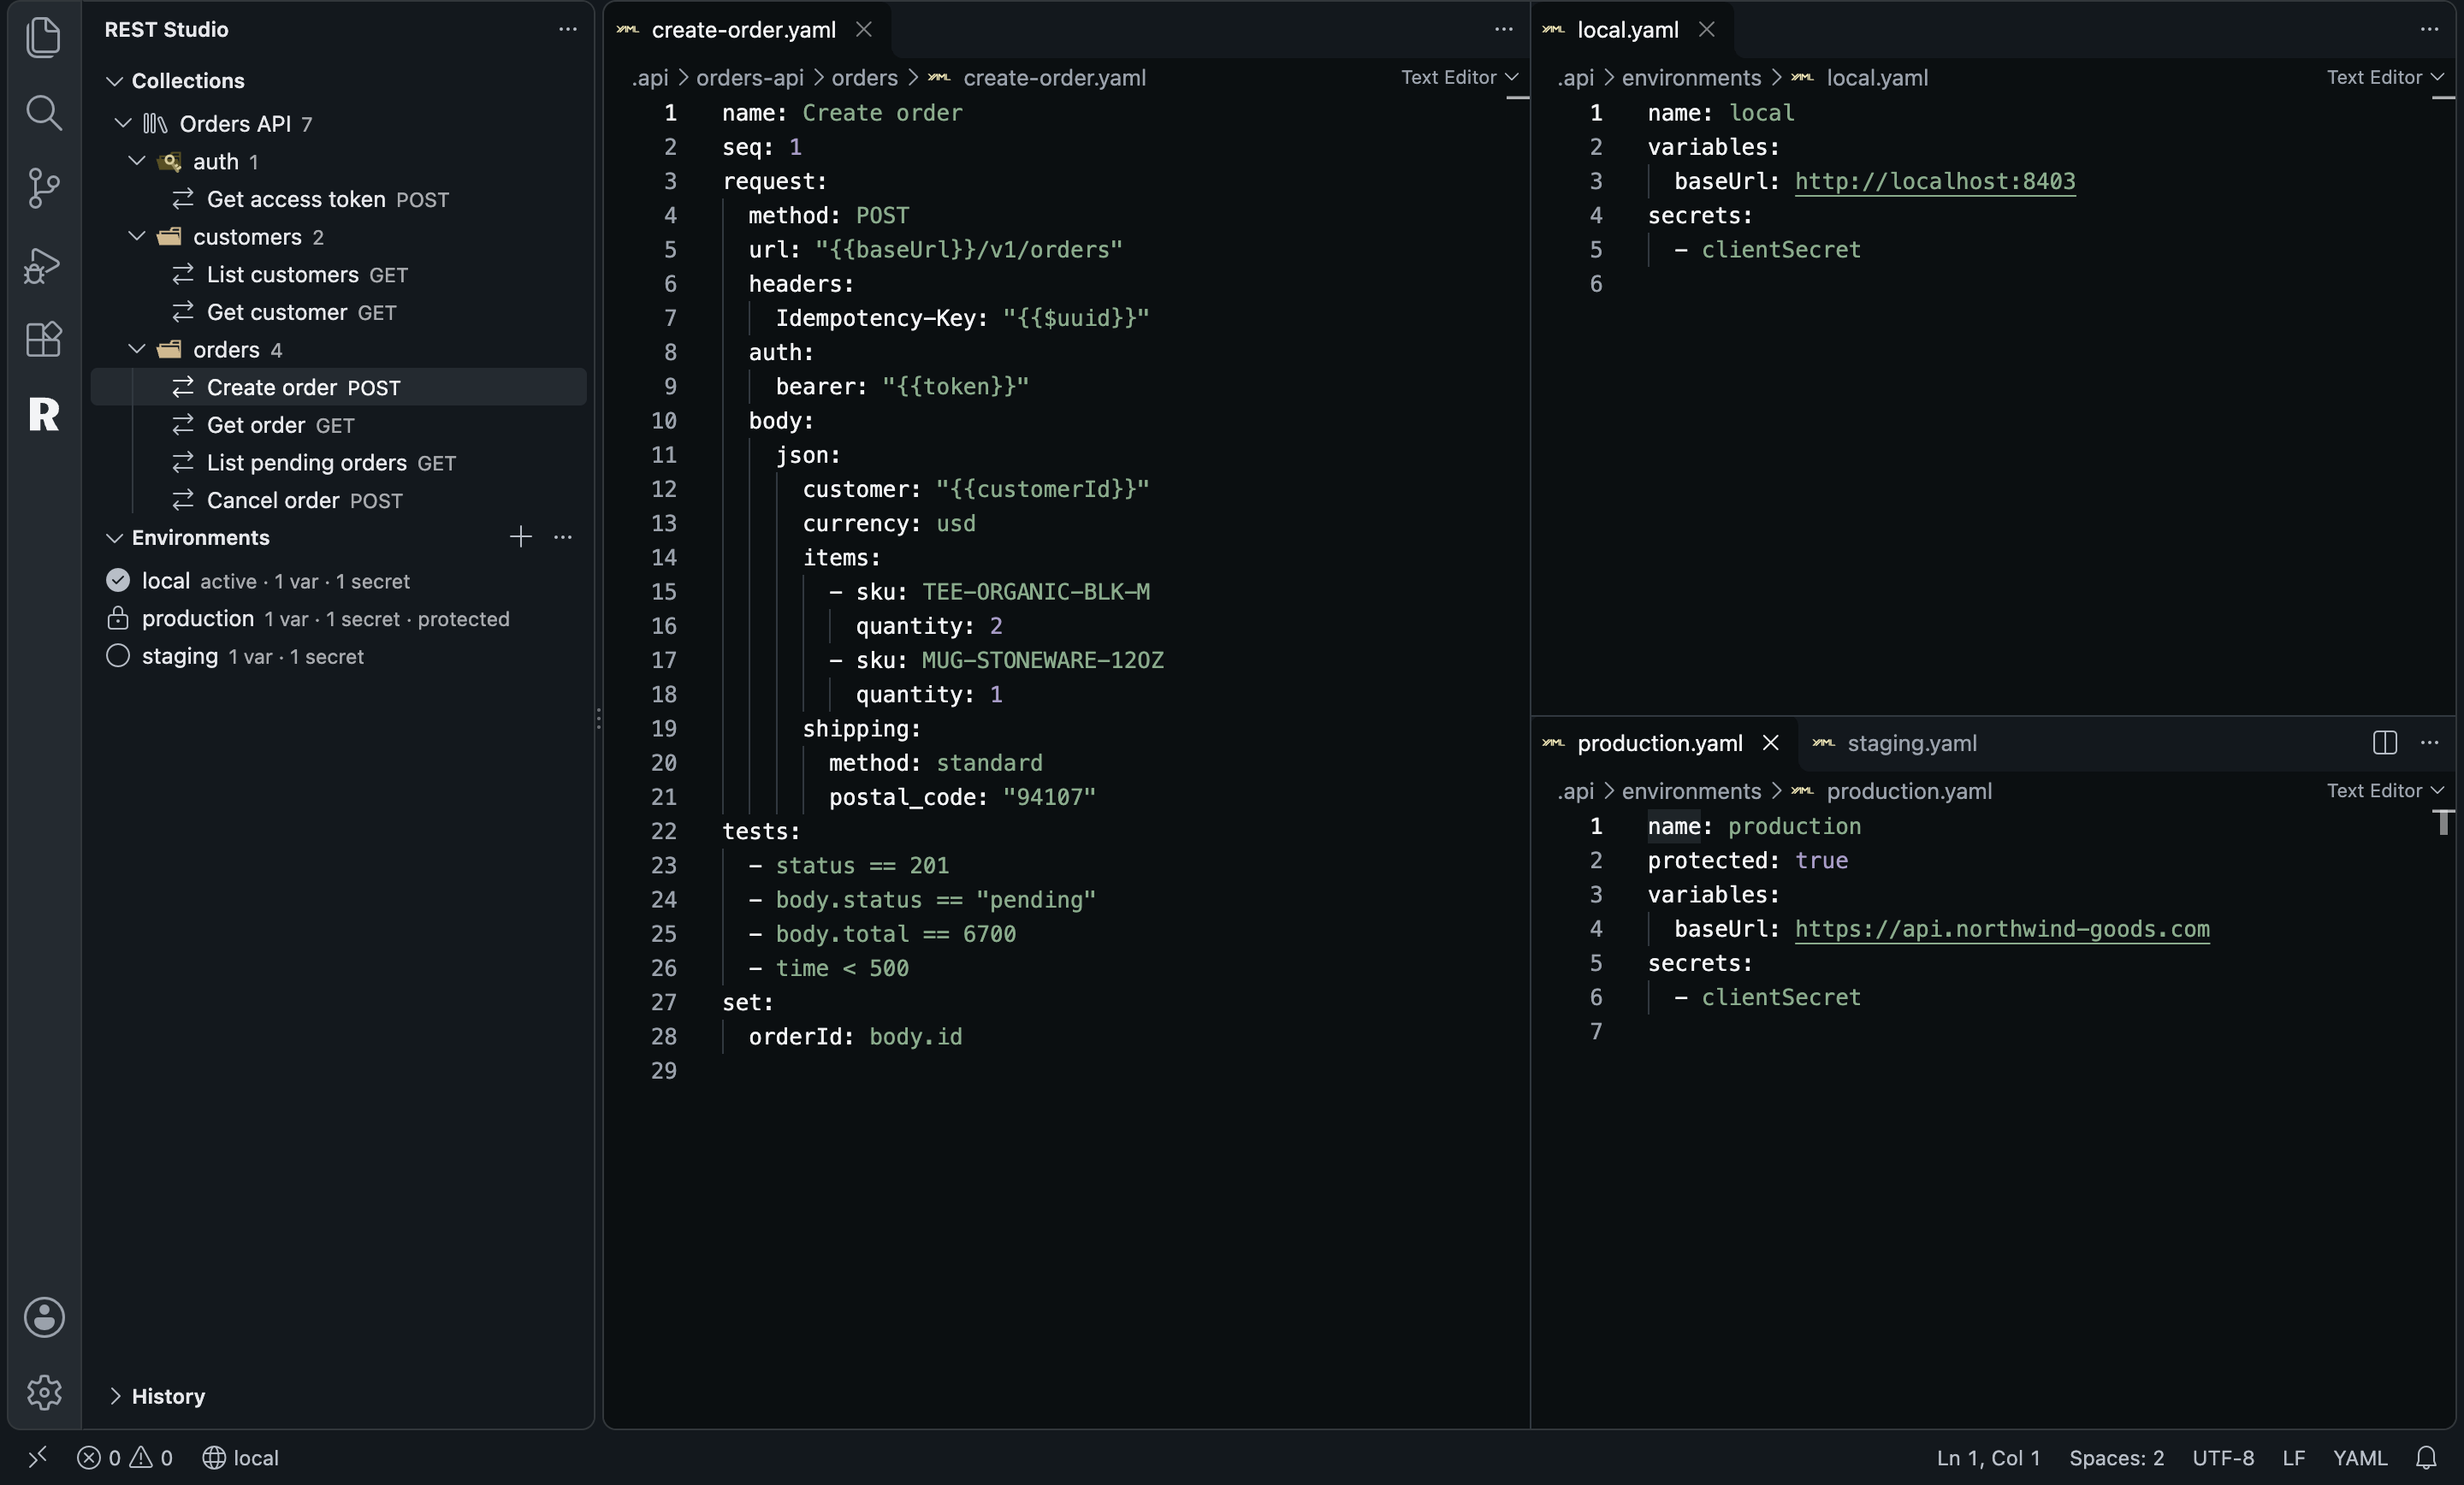
Task: Open the Cancel order request
Action: click(339, 500)
